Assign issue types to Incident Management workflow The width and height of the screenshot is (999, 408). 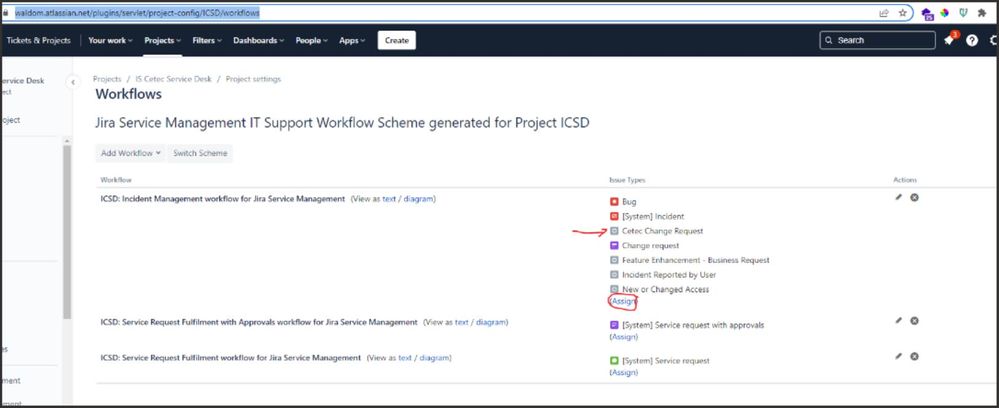624,301
